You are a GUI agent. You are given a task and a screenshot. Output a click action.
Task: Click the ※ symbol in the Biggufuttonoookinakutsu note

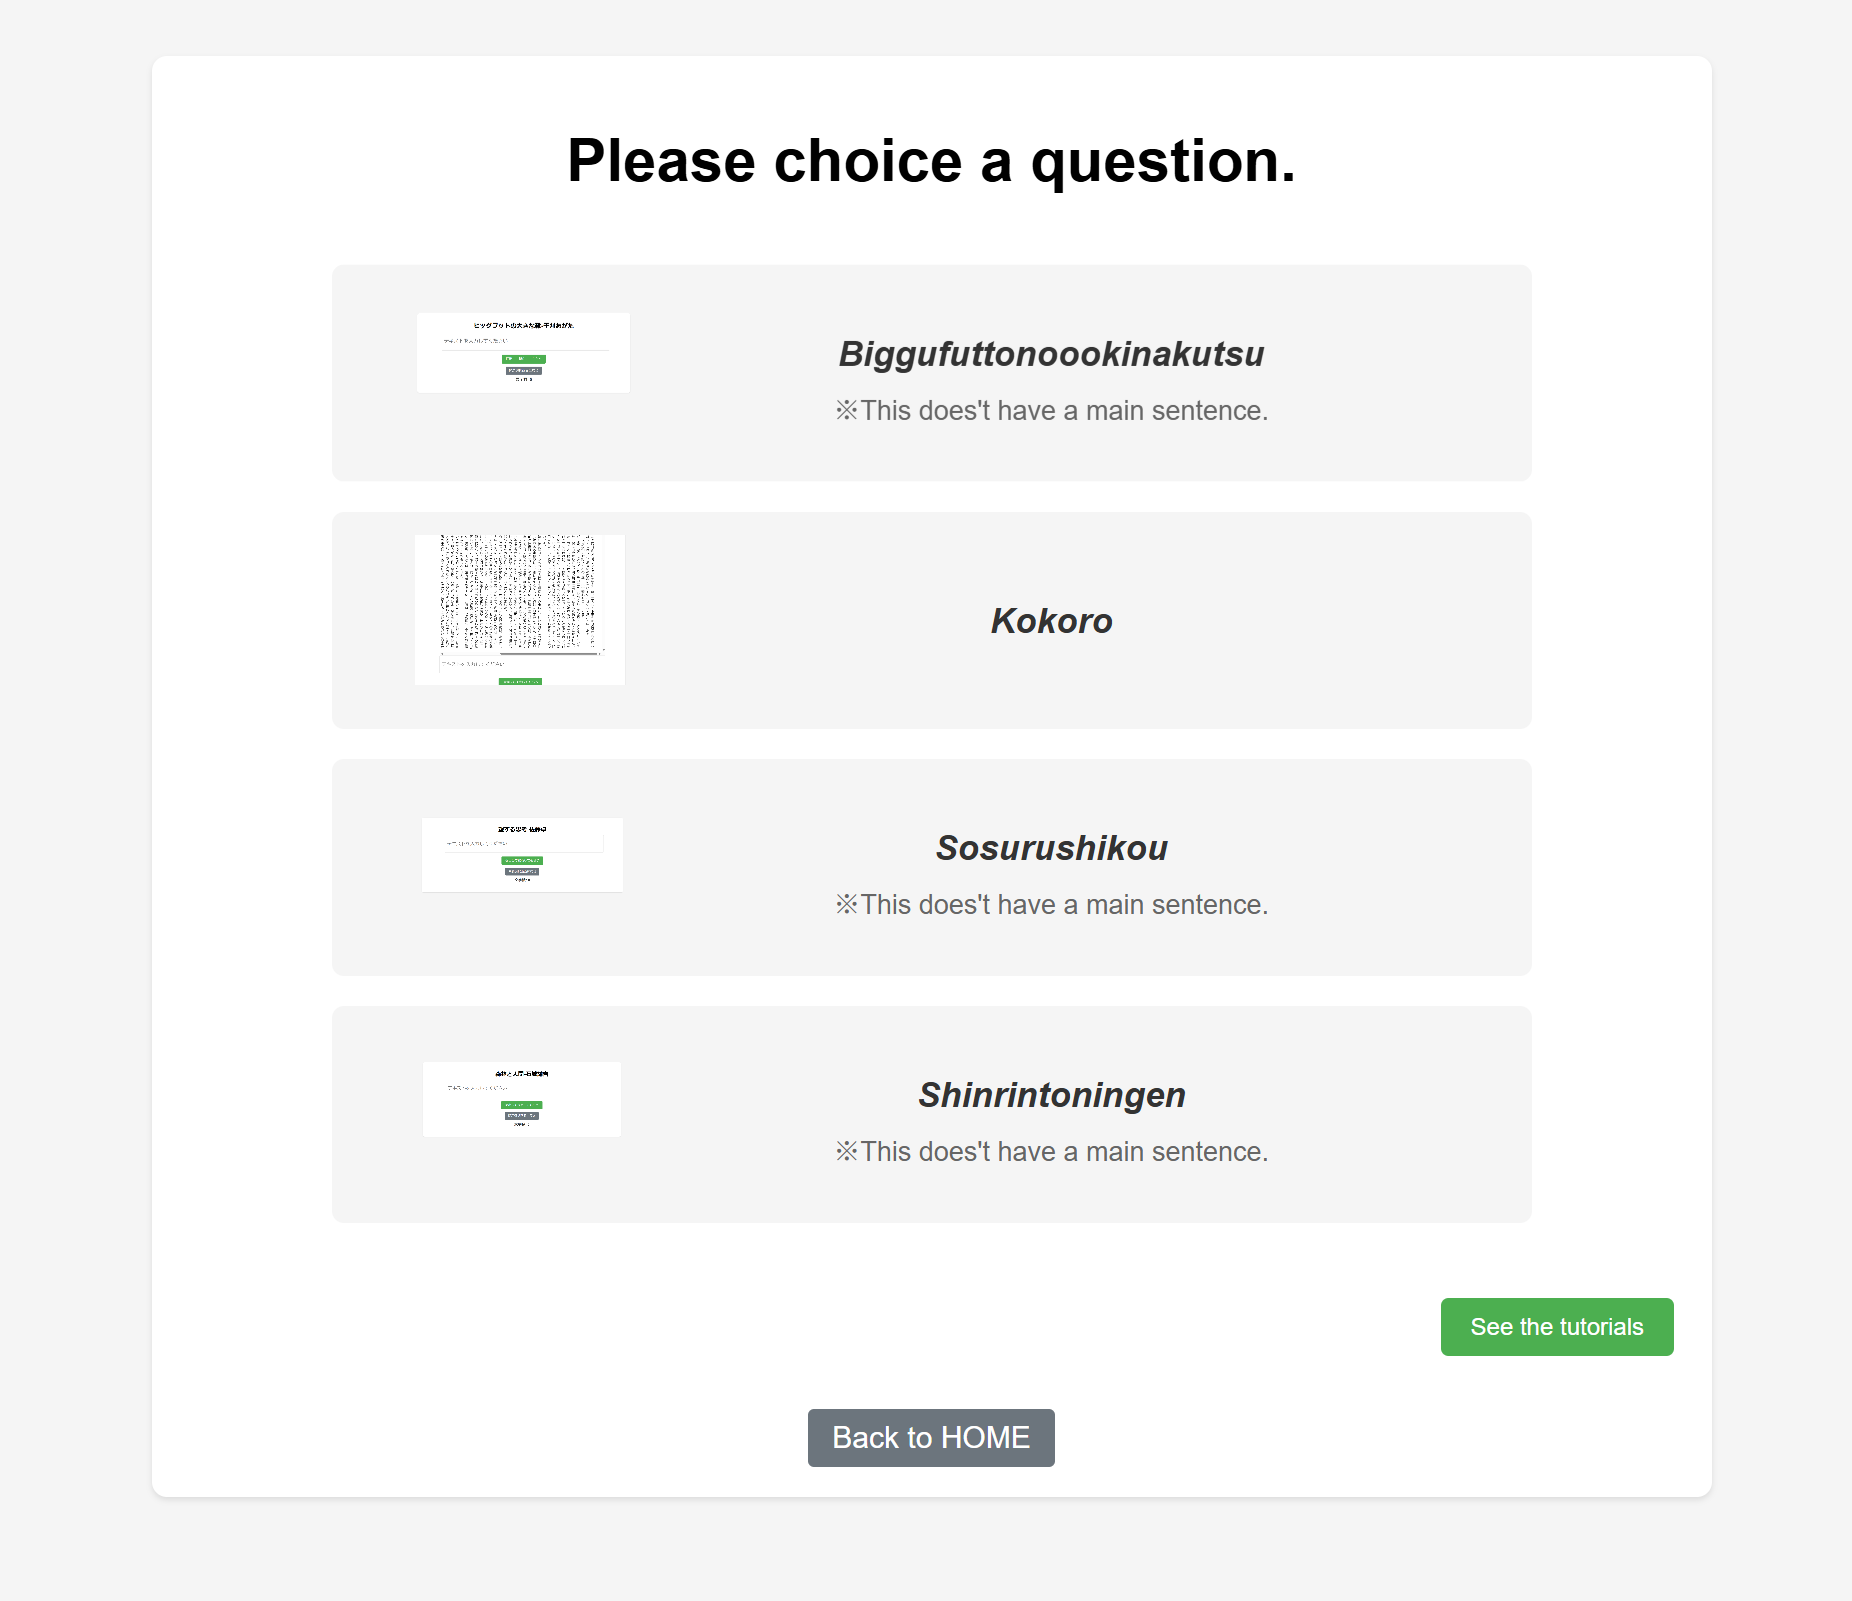tap(847, 411)
